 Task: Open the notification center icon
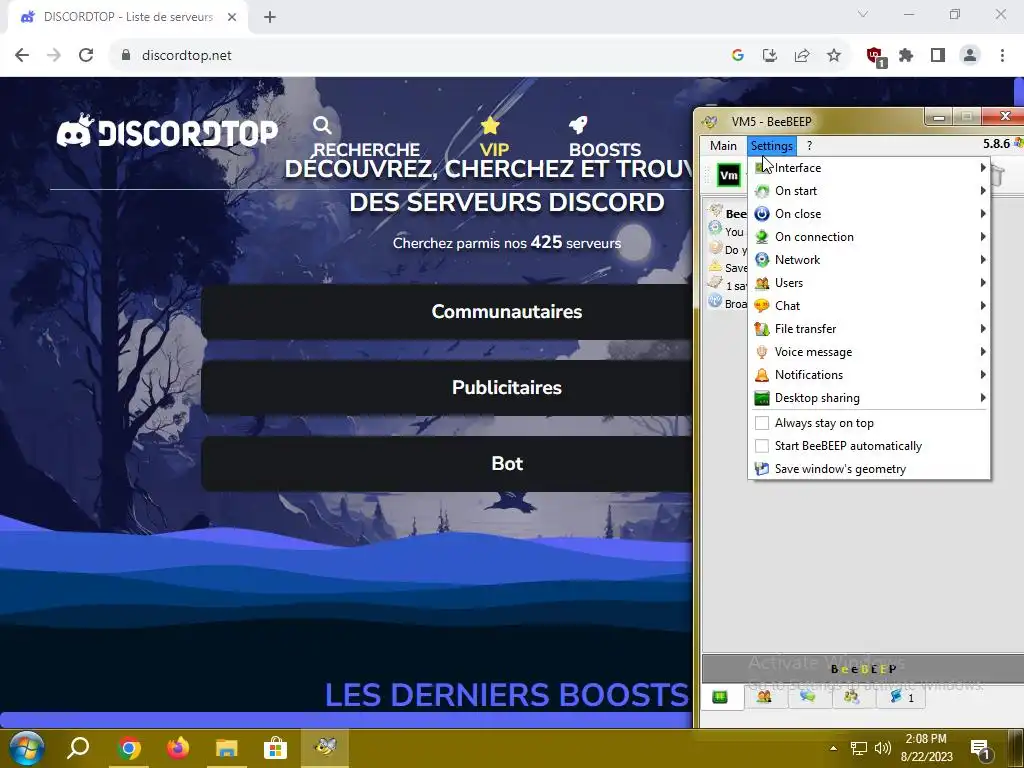tap(981, 749)
